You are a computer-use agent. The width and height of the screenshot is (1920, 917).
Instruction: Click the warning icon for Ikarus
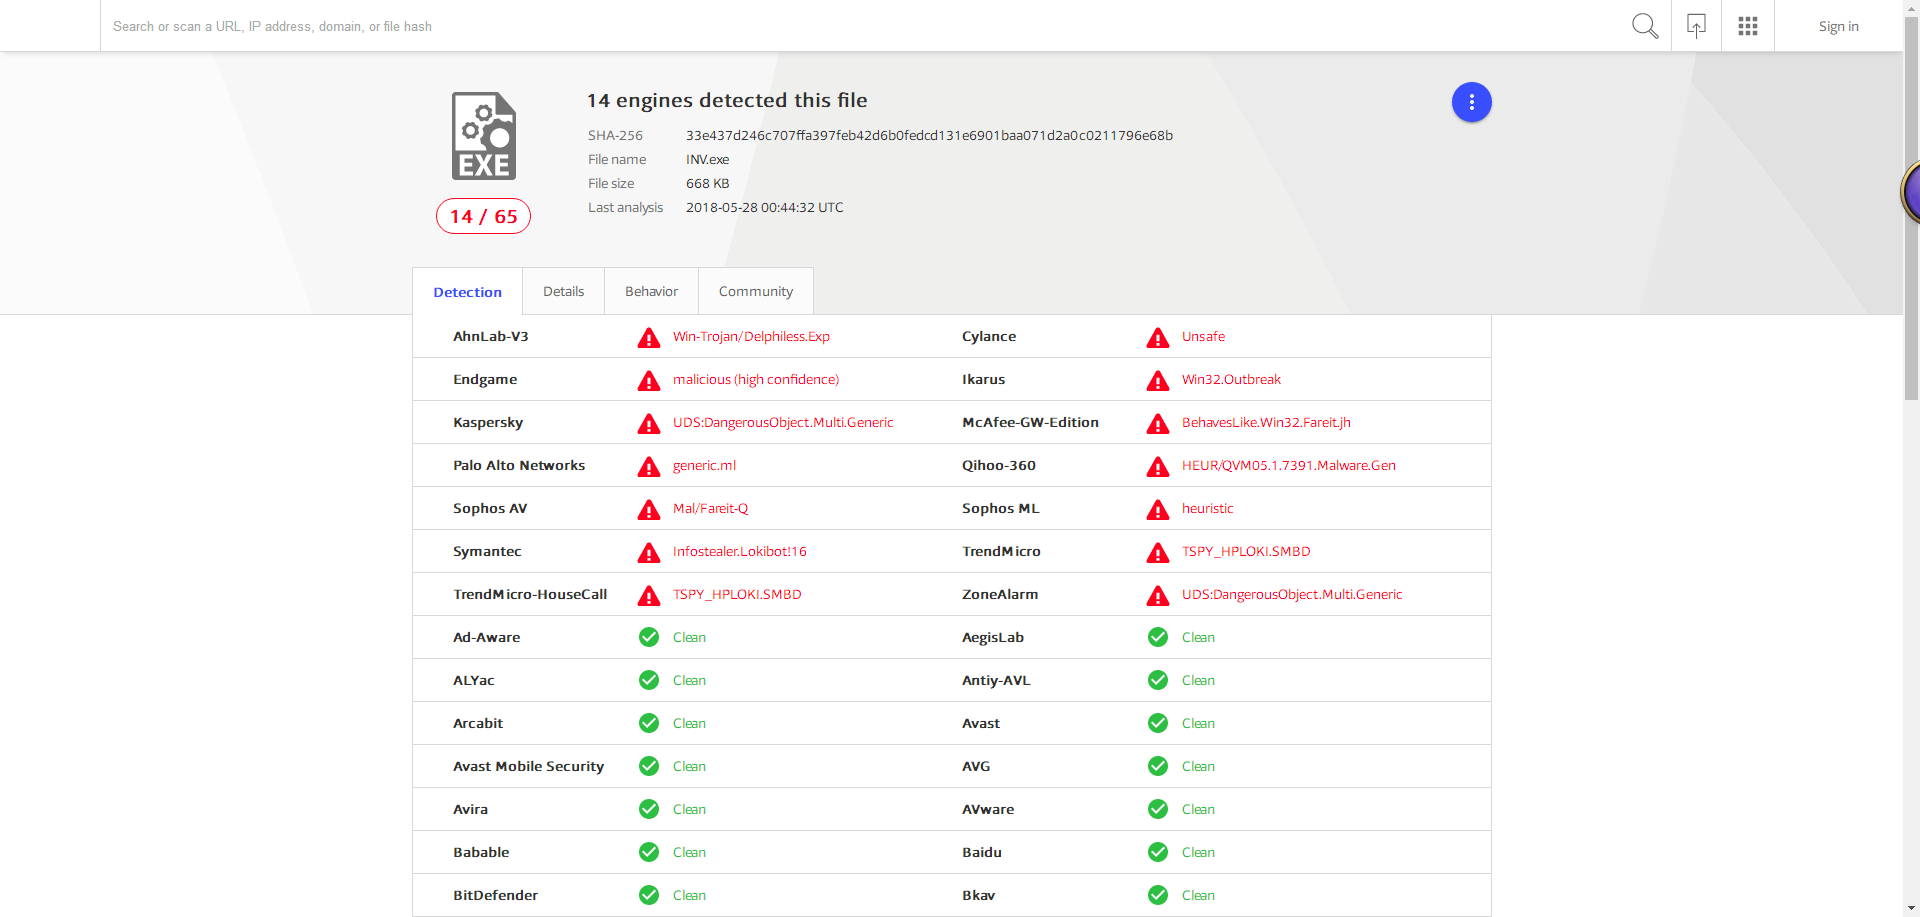coord(1158,380)
